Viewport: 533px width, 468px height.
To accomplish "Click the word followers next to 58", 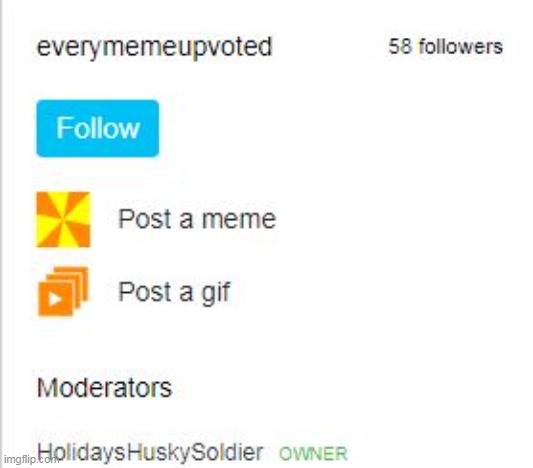I will click(x=461, y=47).
